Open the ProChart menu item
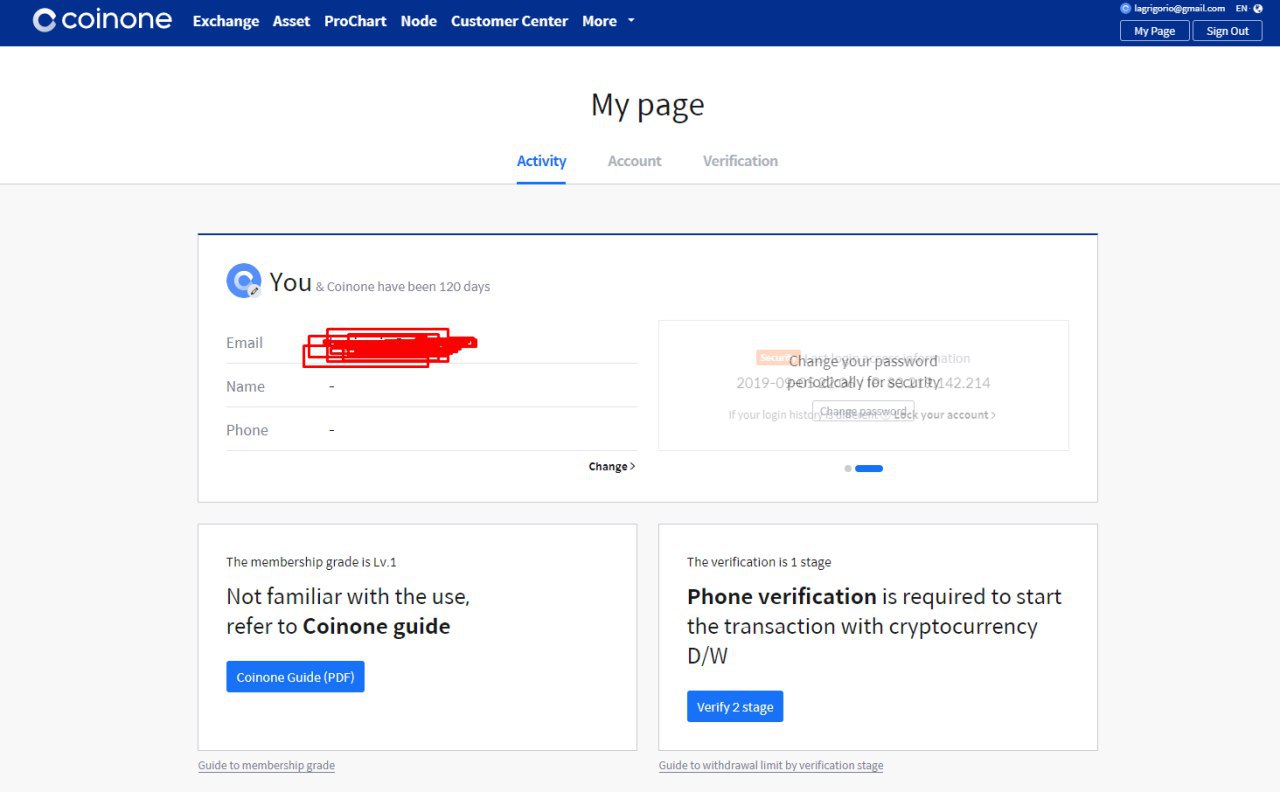This screenshot has width=1280, height=792. pyautogui.click(x=355, y=21)
